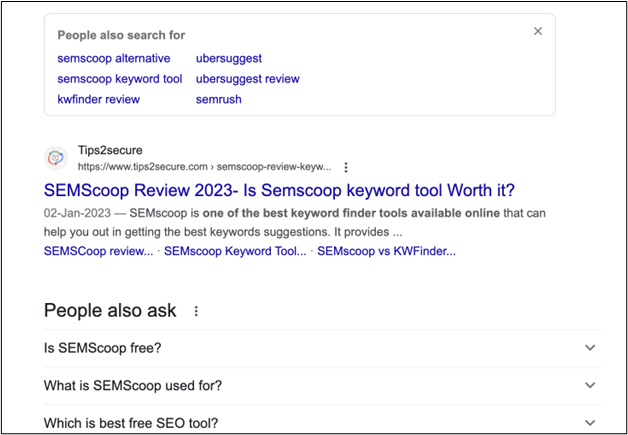Image resolution: width=628 pixels, height=435 pixels.
Task: Click the Tips2secure site name text
Action: 110,151
